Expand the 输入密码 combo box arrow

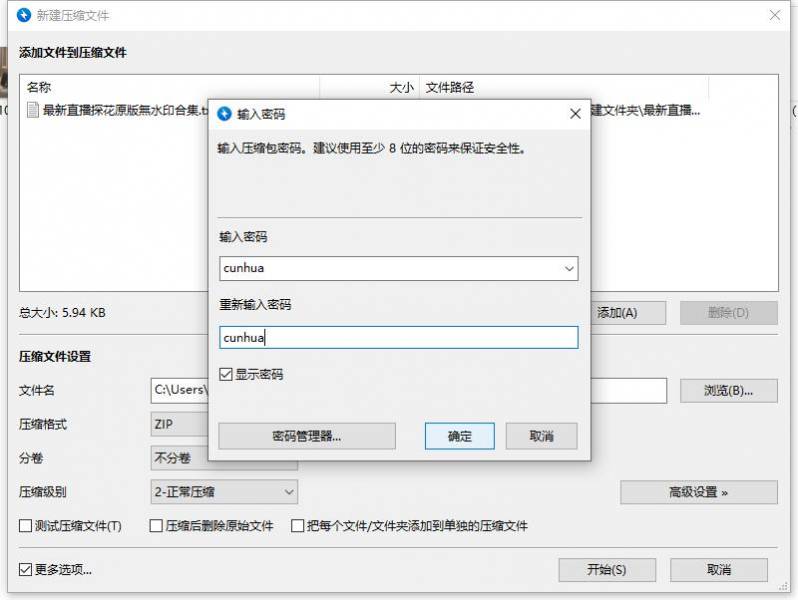coord(569,268)
